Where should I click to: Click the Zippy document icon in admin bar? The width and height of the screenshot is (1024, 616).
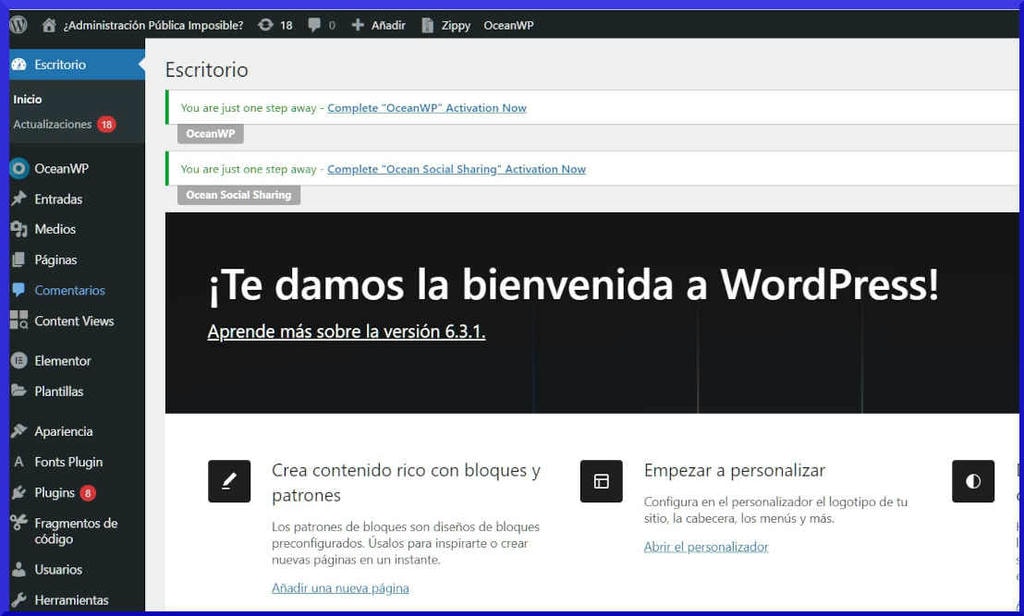click(427, 25)
